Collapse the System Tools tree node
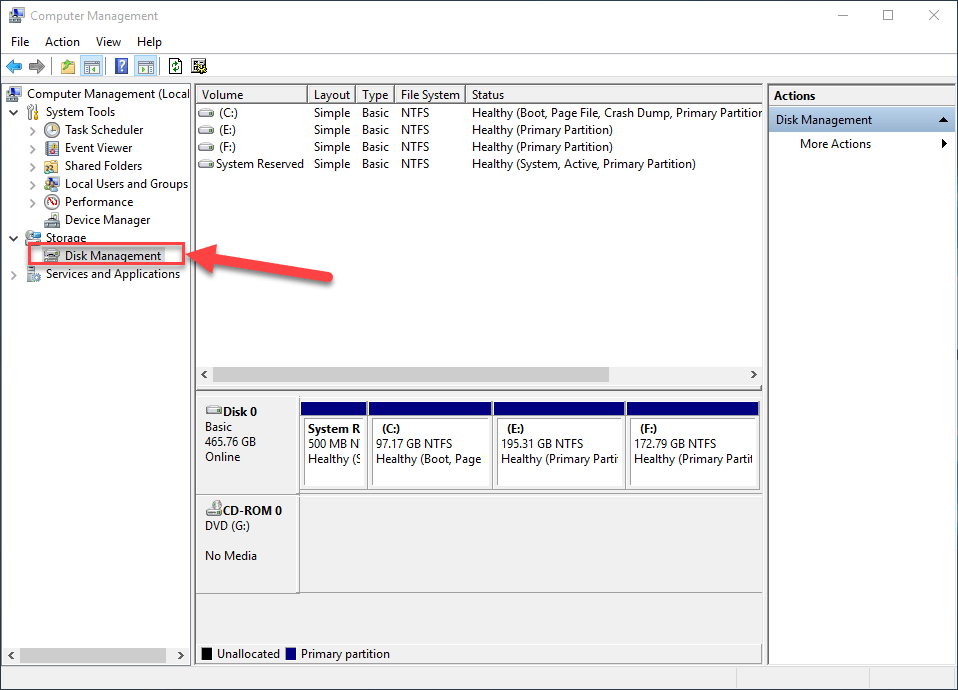The width and height of the screenshot is (958, 690). click(14, 113)
